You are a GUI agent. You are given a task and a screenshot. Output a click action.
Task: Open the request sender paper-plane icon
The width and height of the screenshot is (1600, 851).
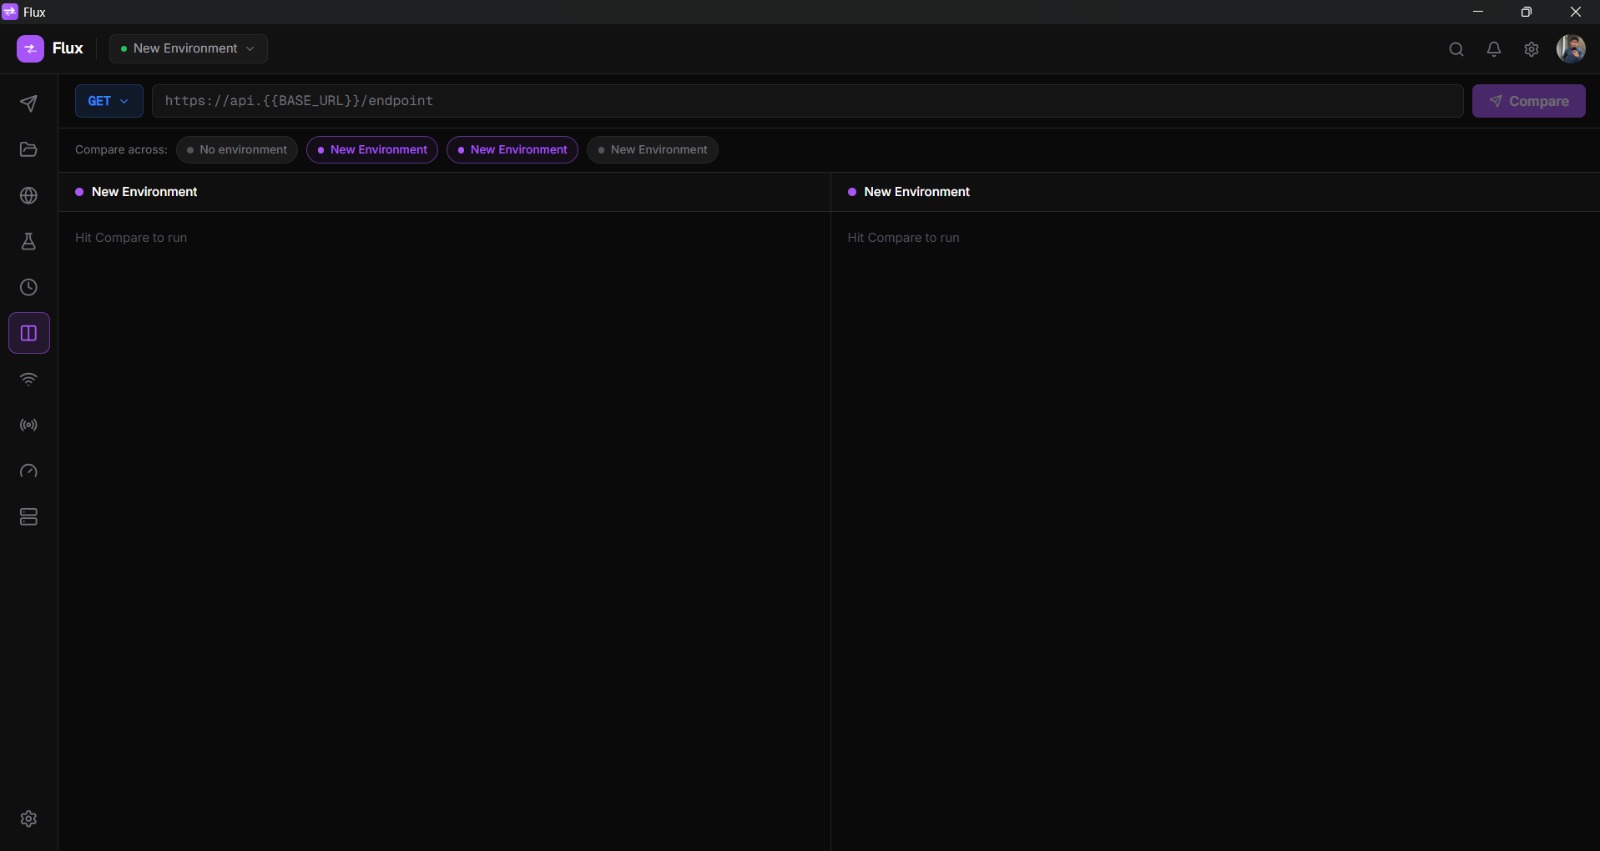pyautogui.click(x=28, y=104)
